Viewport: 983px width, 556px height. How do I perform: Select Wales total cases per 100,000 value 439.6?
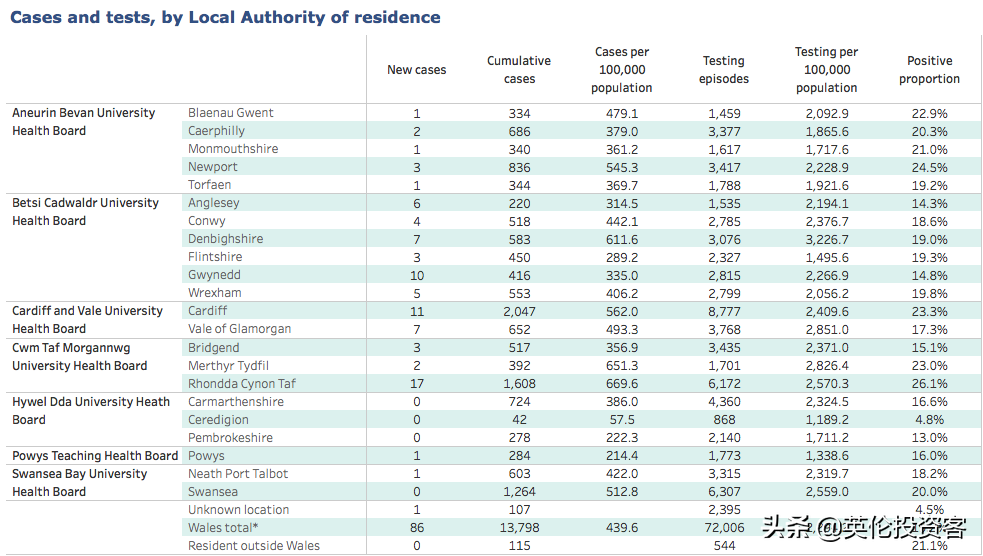point(622,528)
